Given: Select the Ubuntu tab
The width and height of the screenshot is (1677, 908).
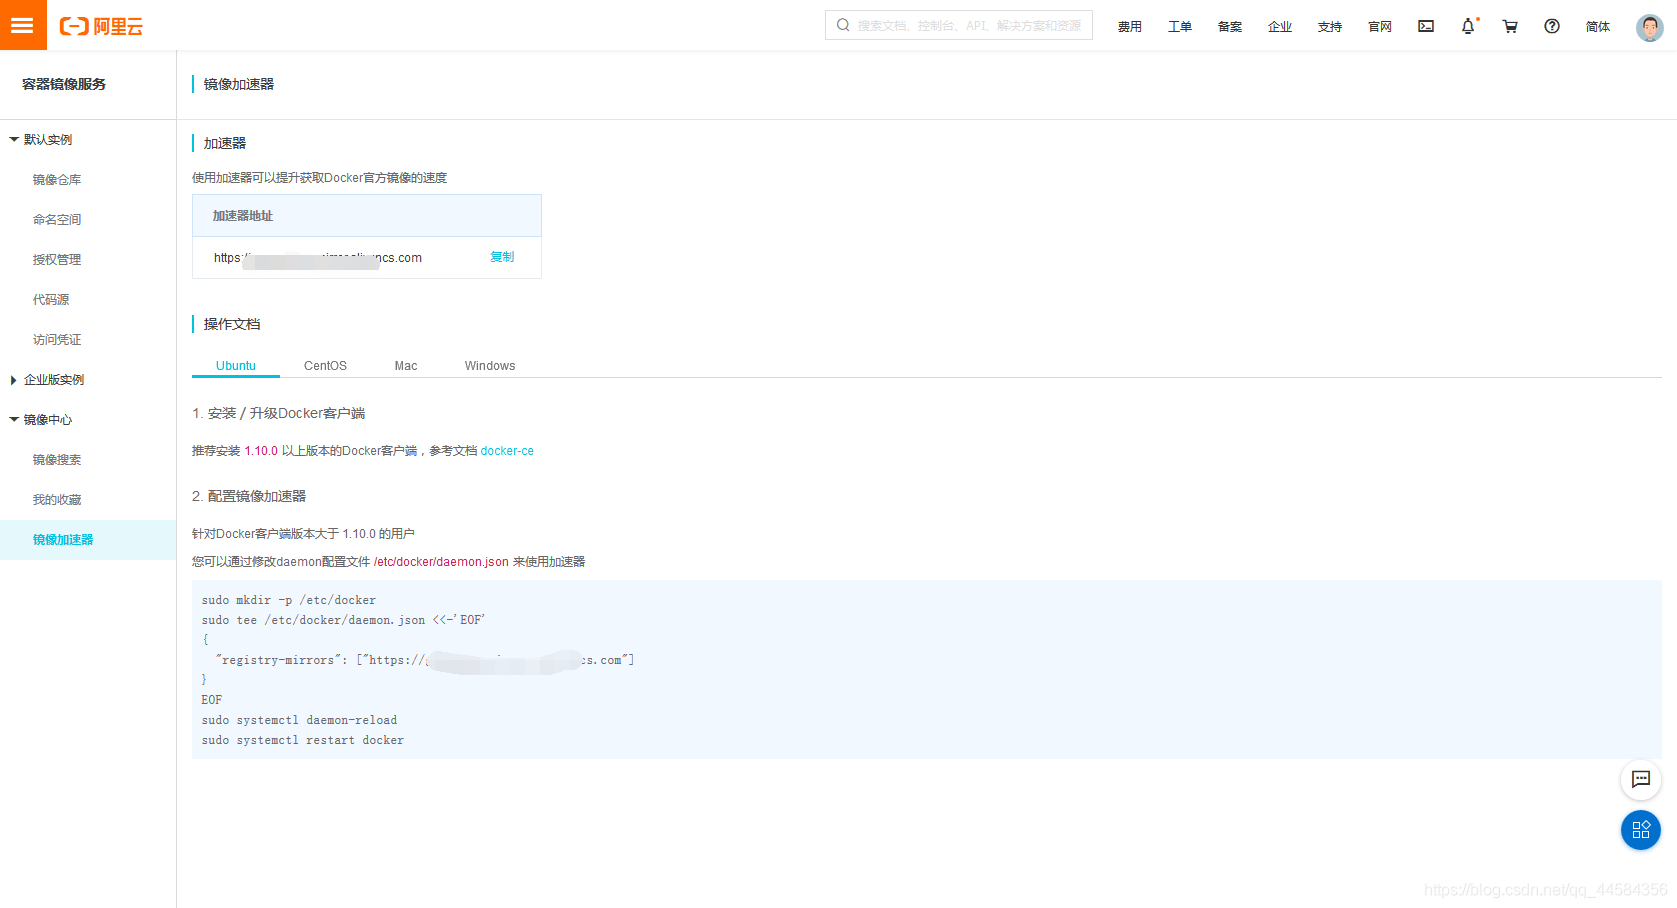Looking at the screenshot, I should (236, 366).
